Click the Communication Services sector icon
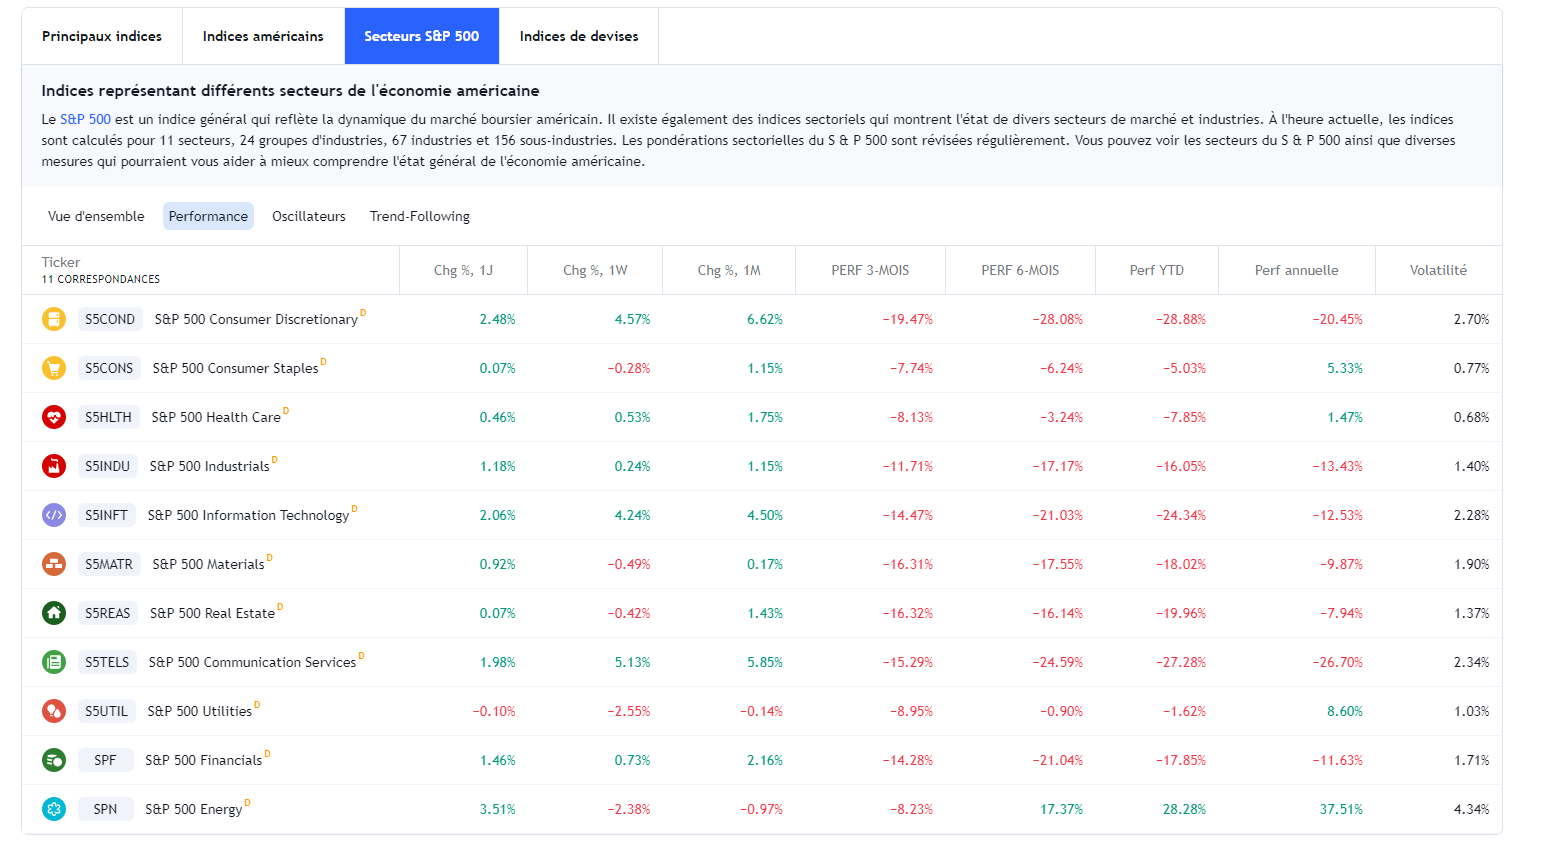 54,662
